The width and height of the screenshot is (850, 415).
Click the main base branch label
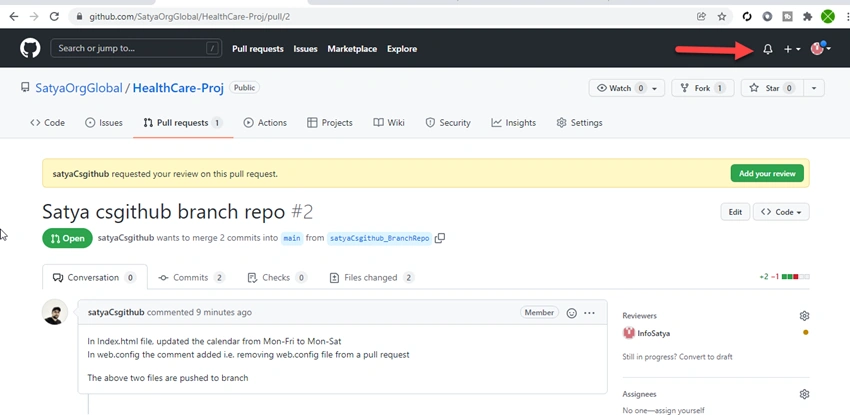[x=292, y=238]
